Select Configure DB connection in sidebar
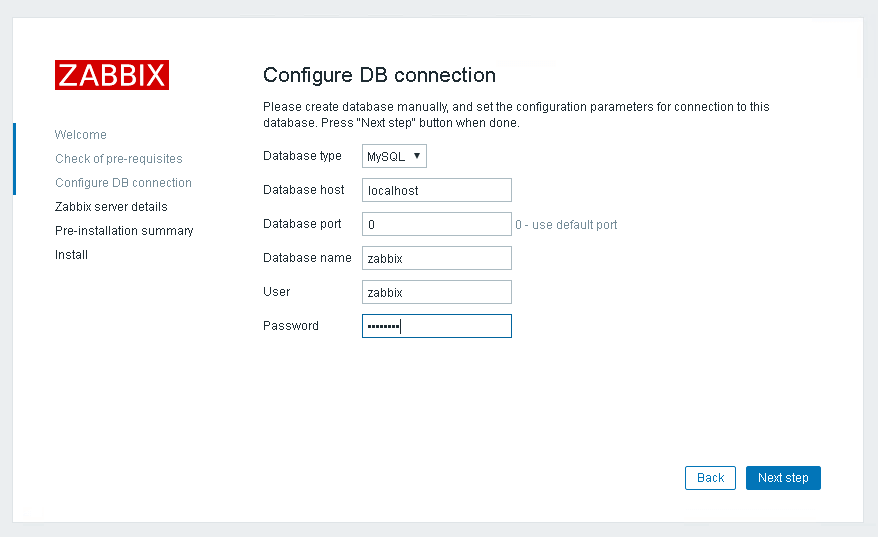This screenshot has width=878, height=537. (123, 183)
